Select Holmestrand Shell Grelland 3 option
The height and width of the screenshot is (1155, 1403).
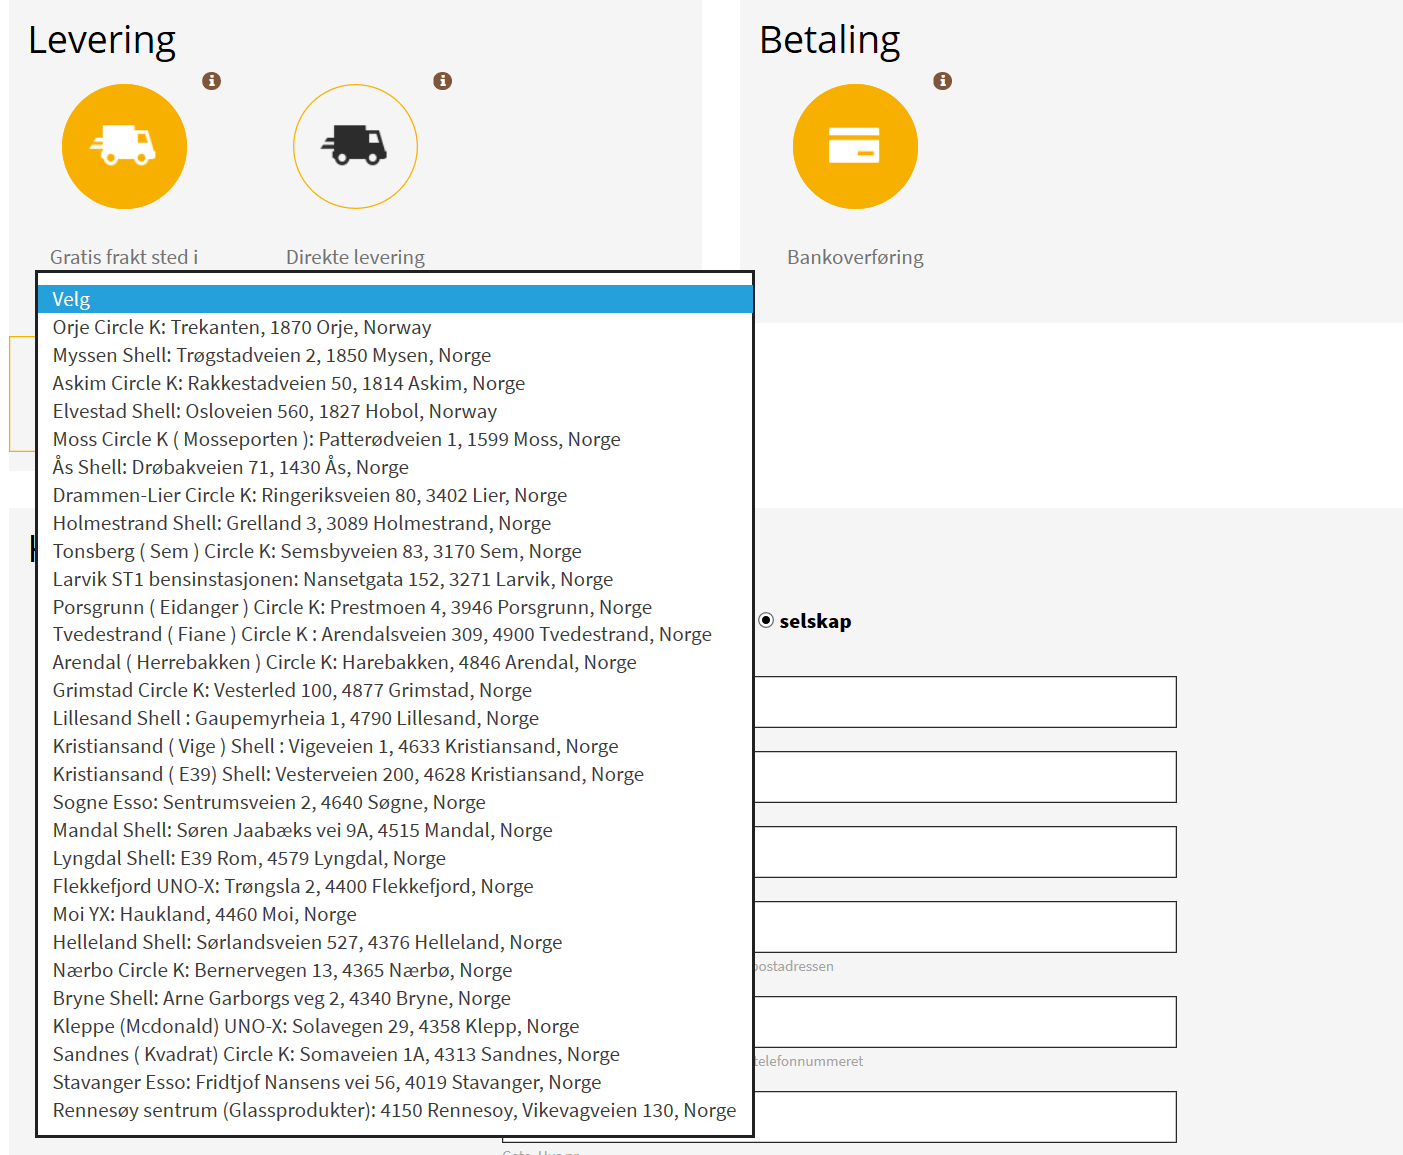point(395,523)
